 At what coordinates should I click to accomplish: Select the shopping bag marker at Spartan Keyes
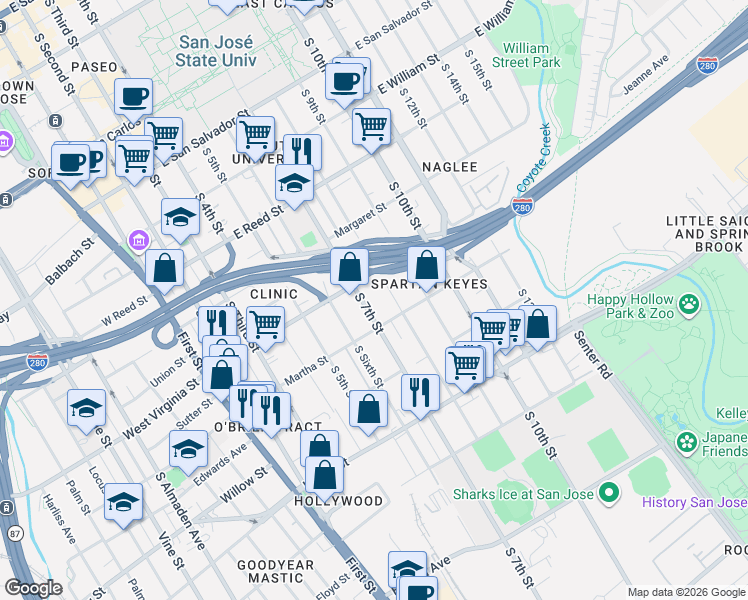tap(426, 266)
